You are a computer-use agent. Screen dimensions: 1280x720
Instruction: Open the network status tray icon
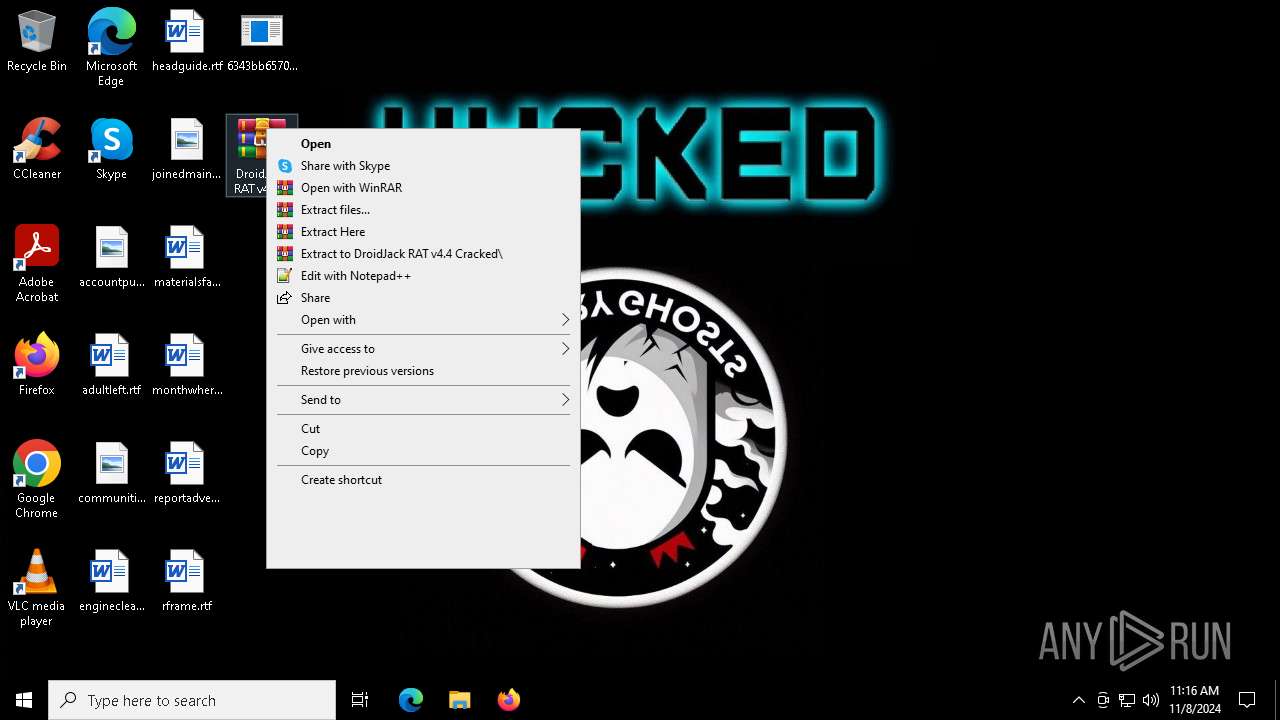click(1127, 700)
